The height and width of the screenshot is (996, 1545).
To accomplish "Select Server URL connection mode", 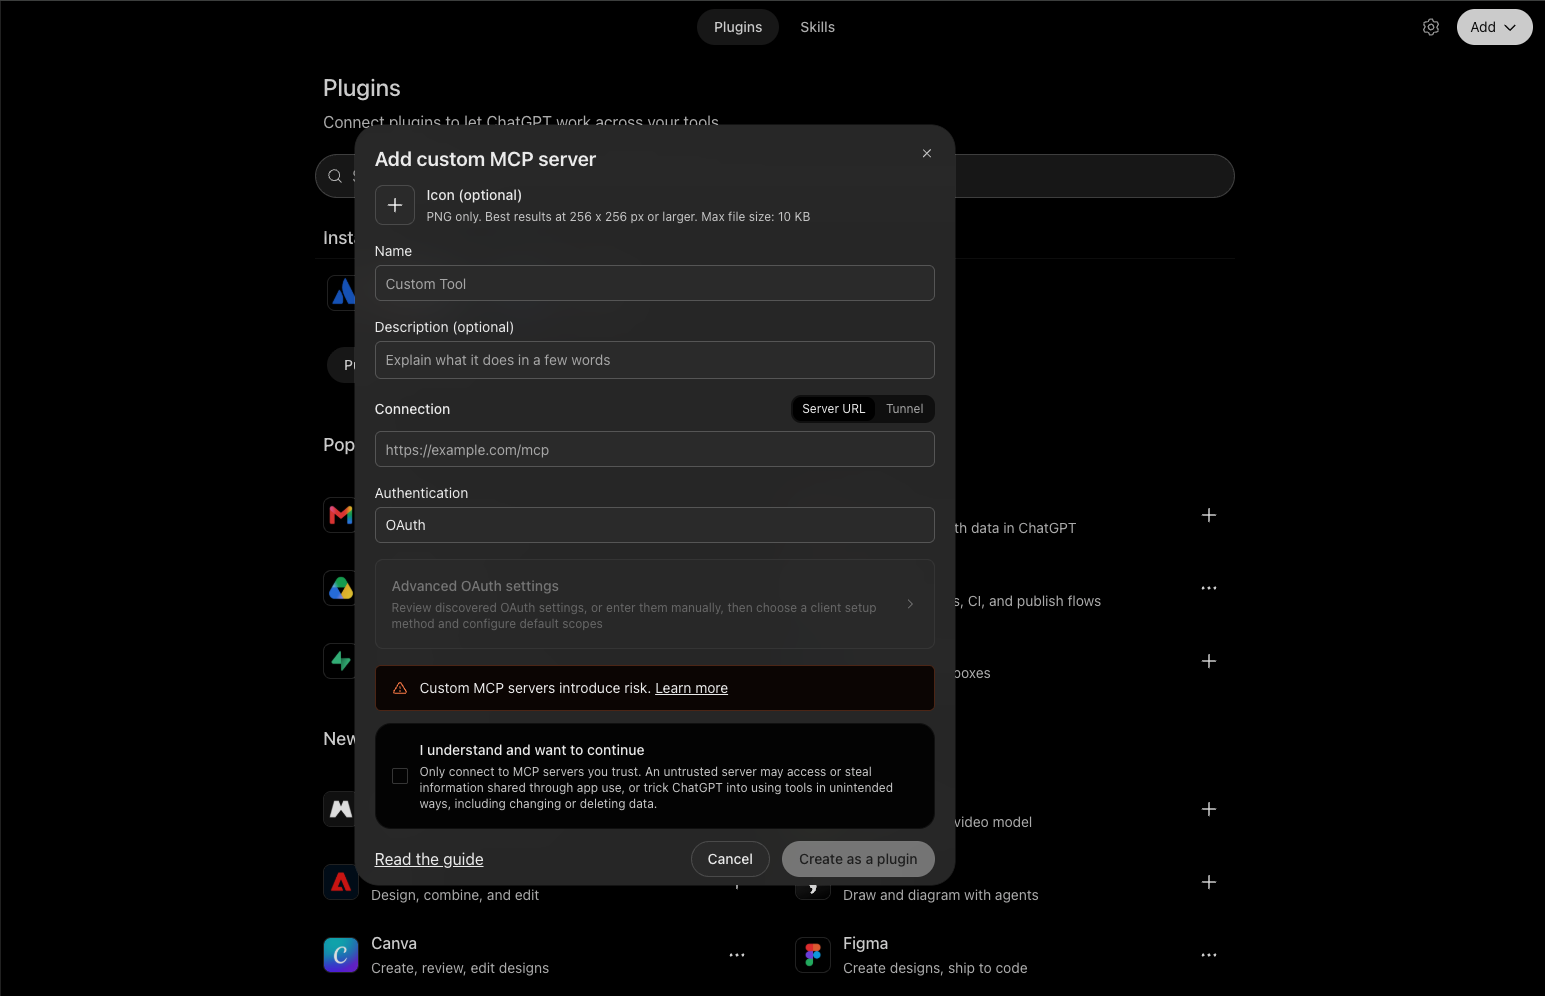I will [834, 409].
